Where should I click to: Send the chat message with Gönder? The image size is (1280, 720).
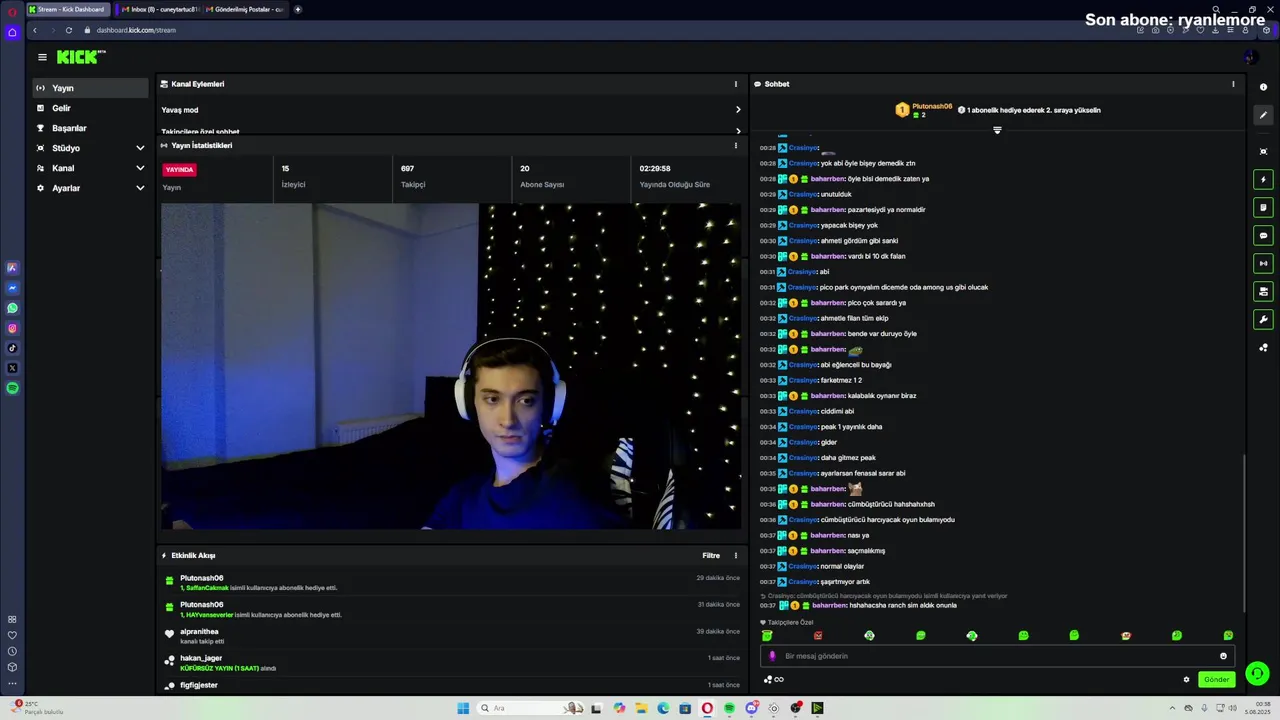pos(1216,680)
